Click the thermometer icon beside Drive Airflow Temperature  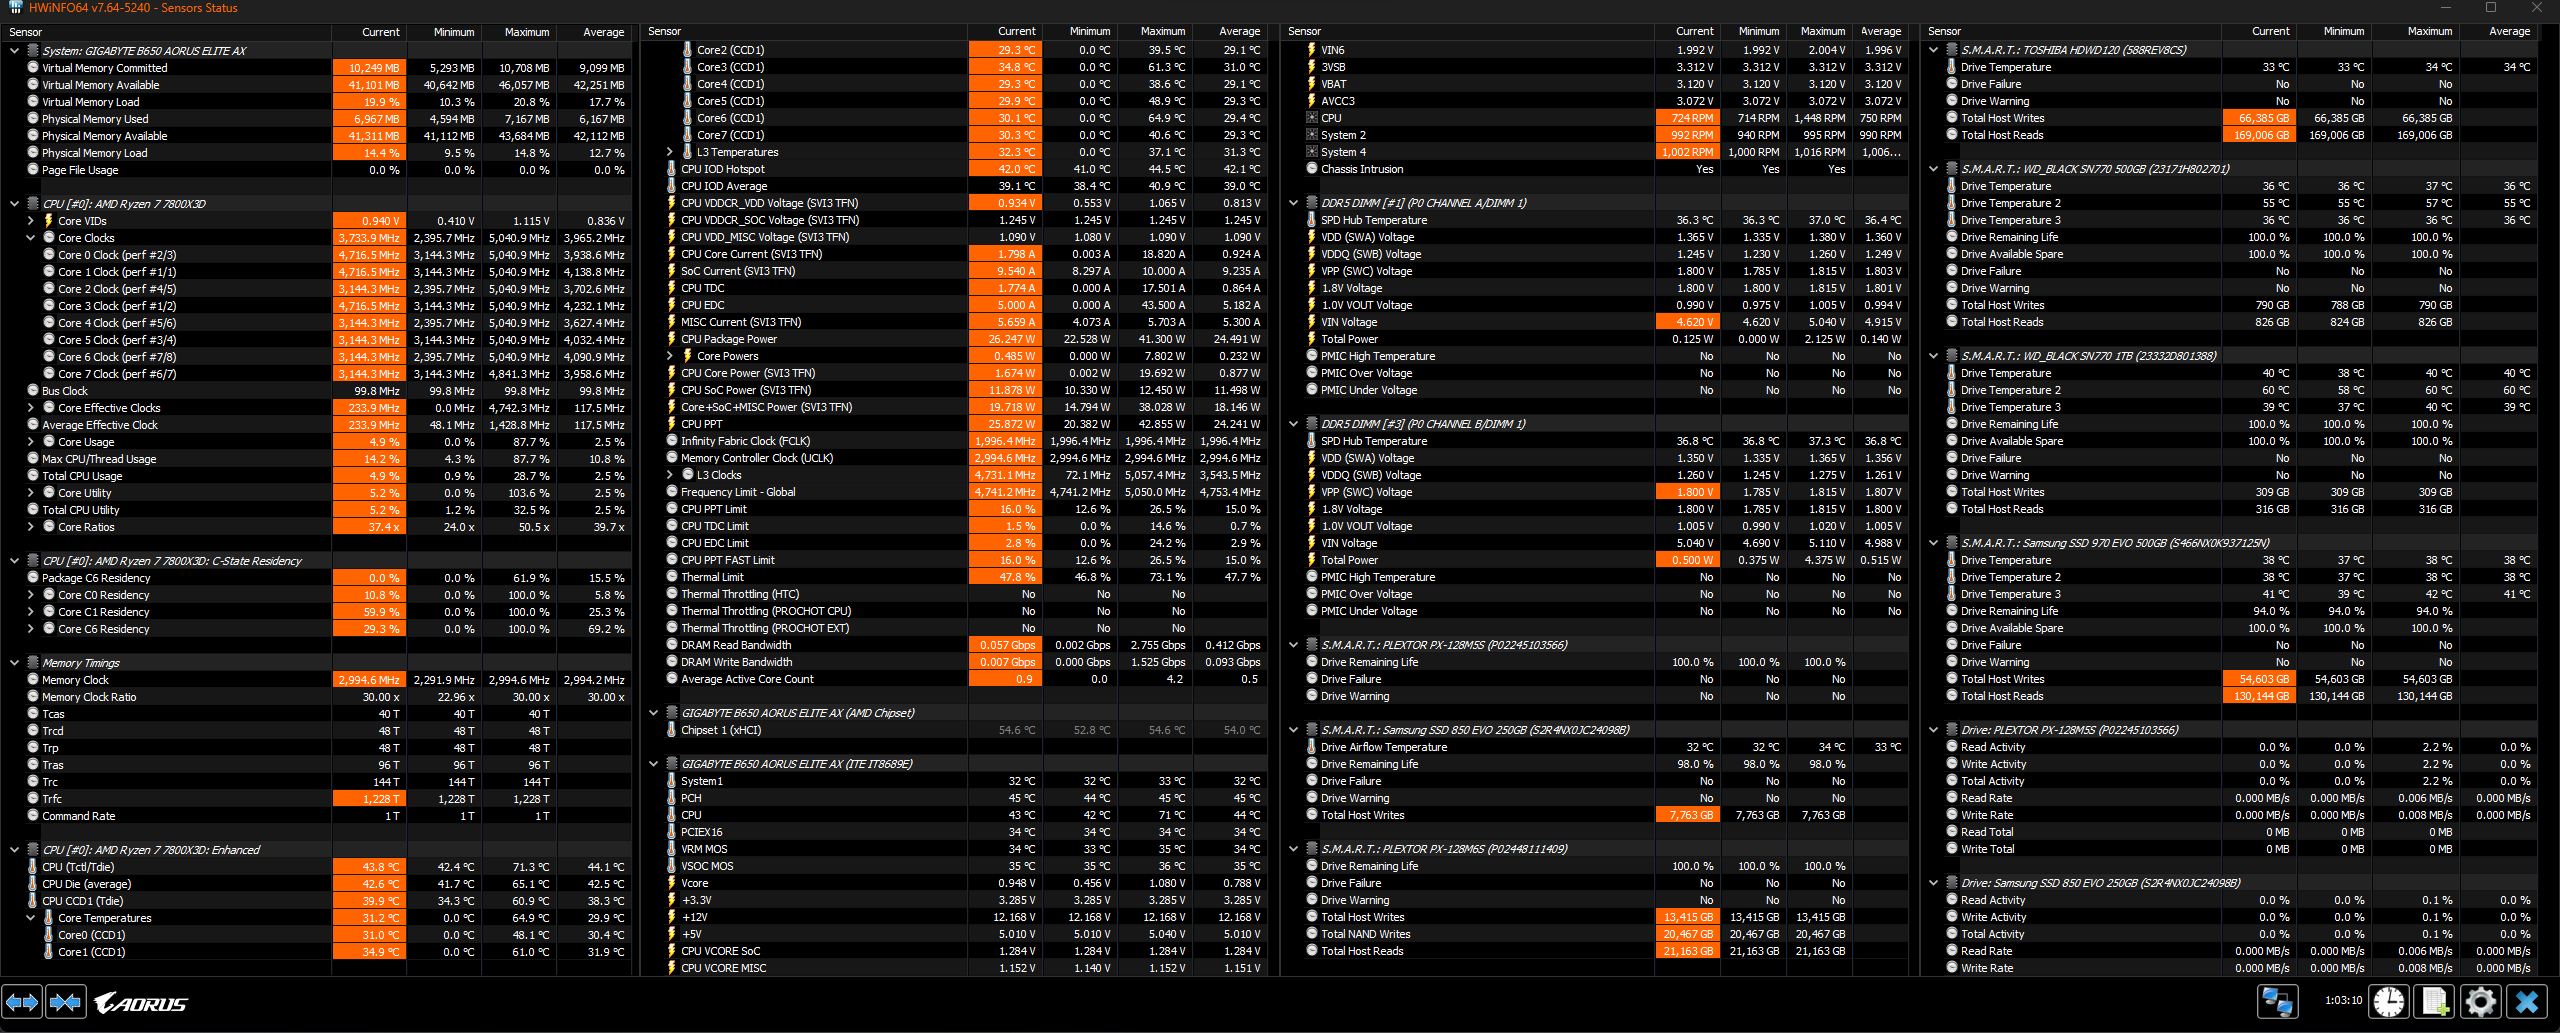(x=1312, y=747)
